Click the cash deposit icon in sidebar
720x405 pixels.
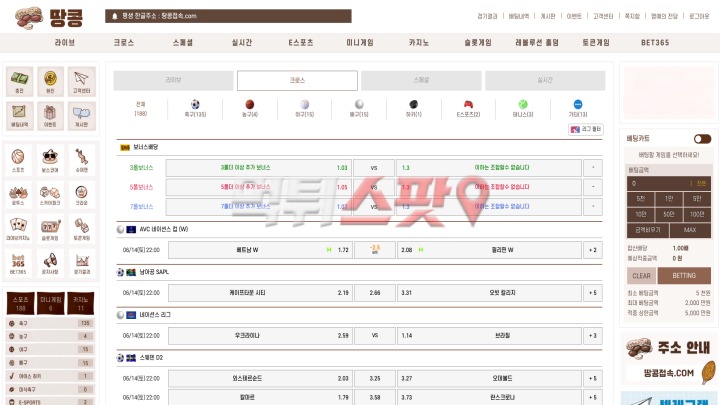pos(19,81)
